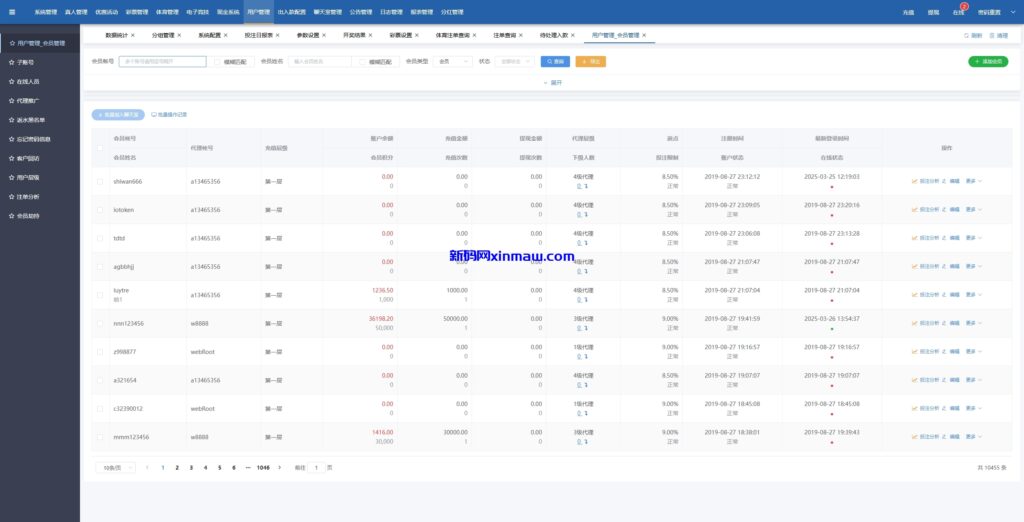
Task: Click the subordinate user icon in nnn123456 row
Action: [579, 328]
